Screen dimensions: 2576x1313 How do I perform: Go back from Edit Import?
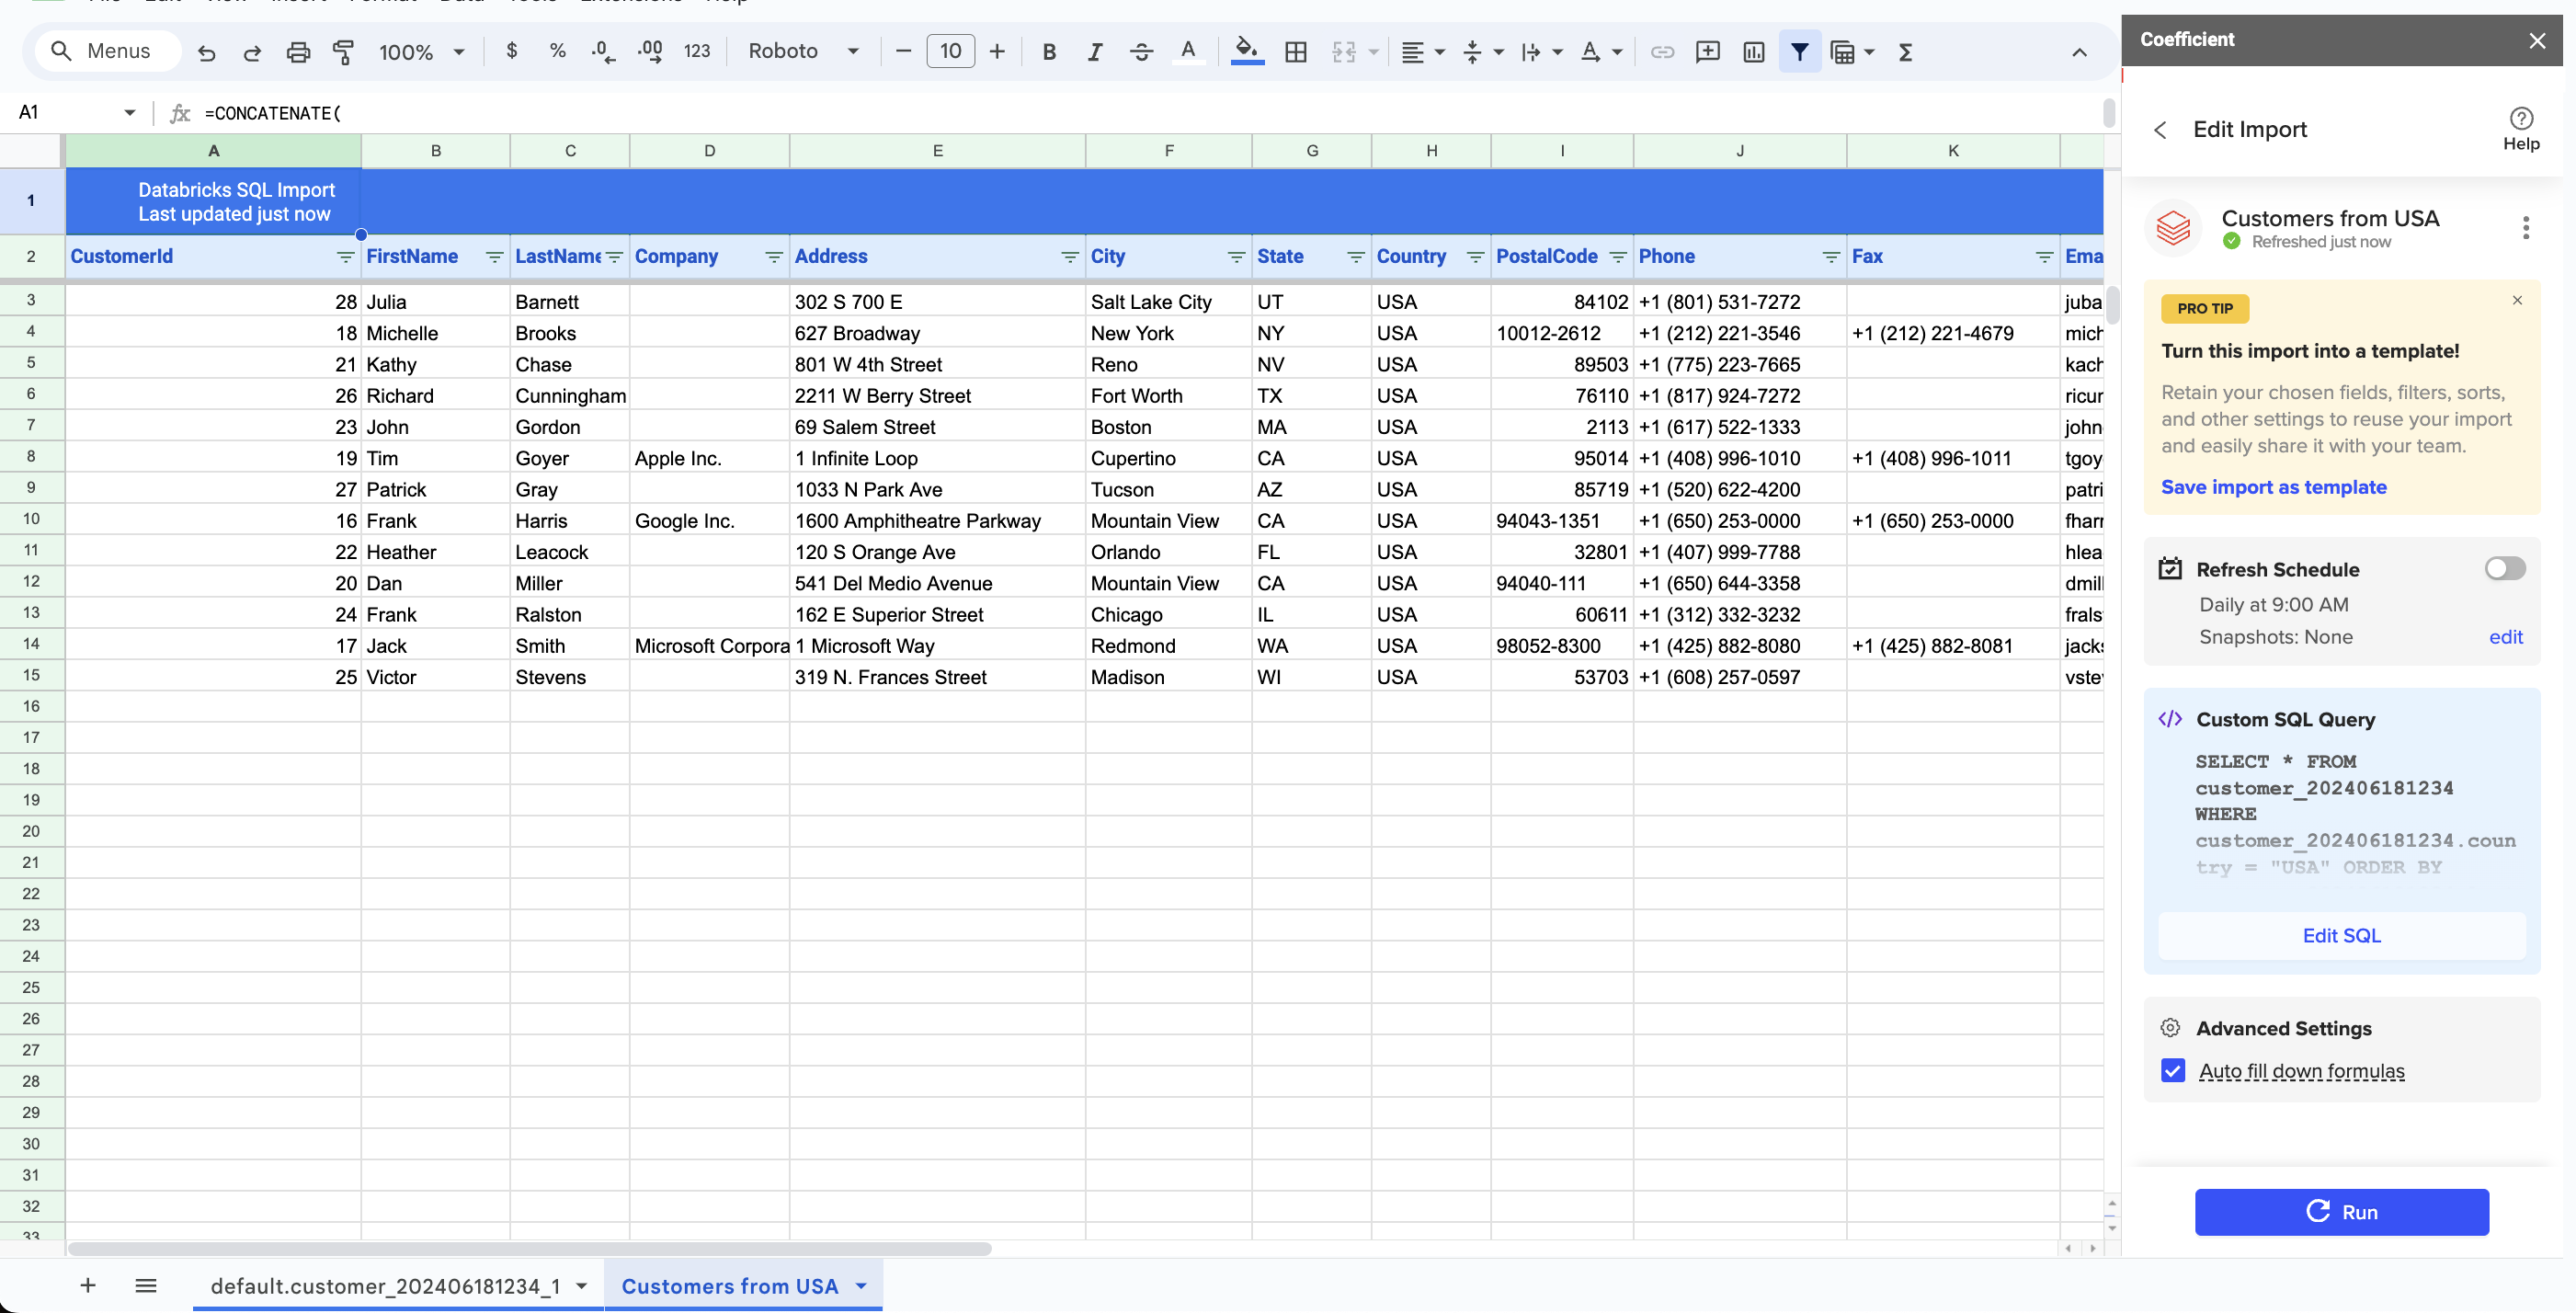click(2160, 130)
